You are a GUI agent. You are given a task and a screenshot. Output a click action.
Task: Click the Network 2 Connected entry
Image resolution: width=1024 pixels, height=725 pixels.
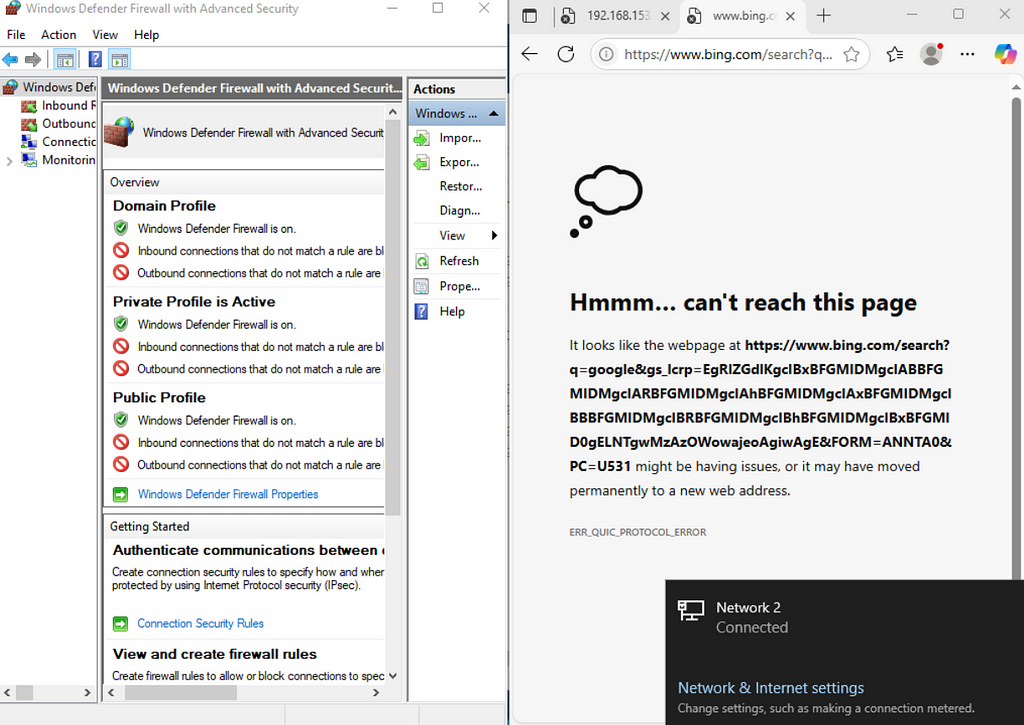pyautogui.click(x=844, y=617)
